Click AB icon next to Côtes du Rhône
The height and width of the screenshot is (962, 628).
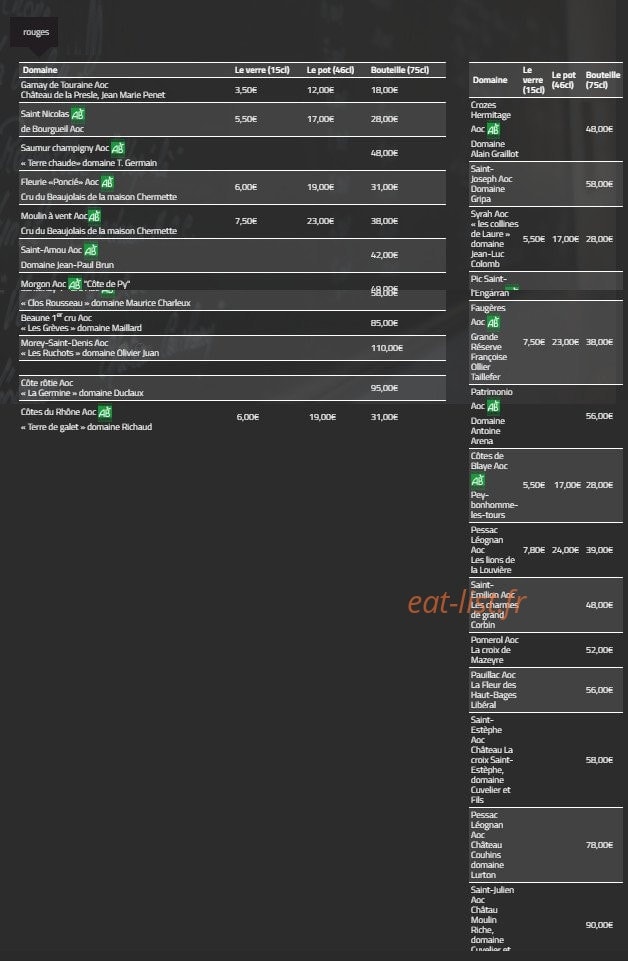click(105, 412)
